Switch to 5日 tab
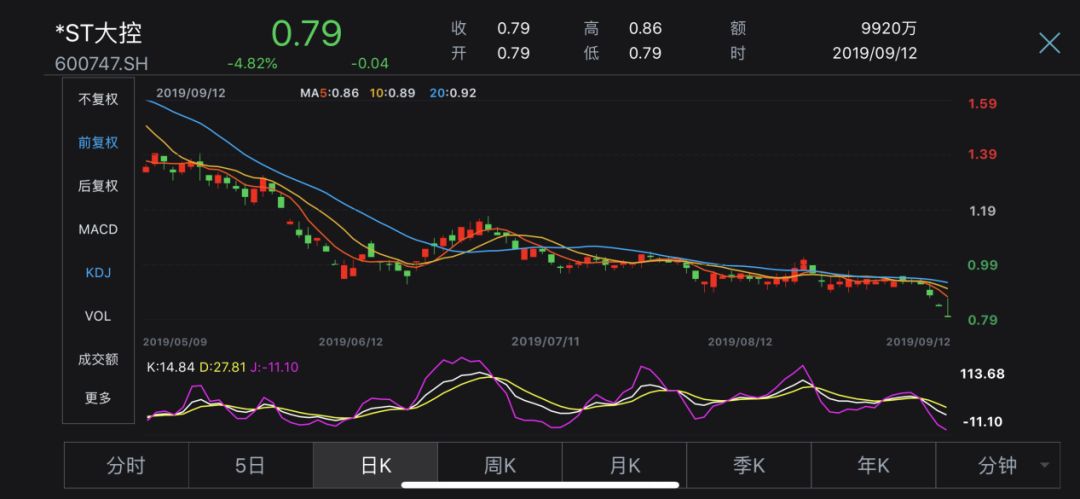Screen dimensions: 1080x499 click(x=251, y=466)
